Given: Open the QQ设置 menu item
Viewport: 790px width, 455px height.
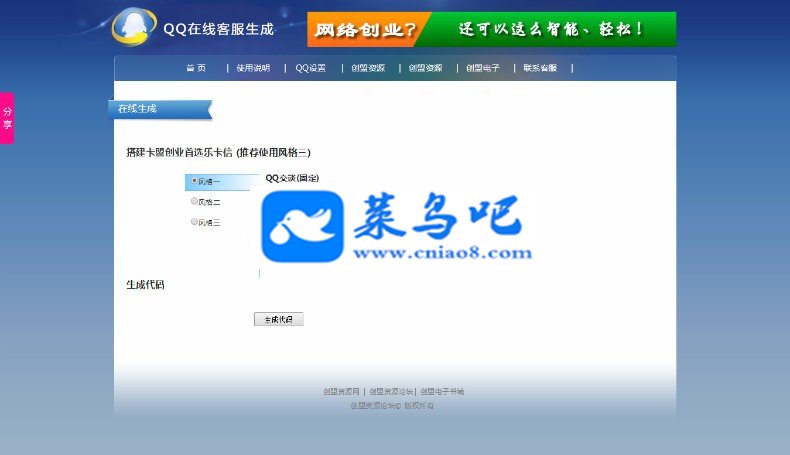Looking at the screenshot, I should pos(311,68).
